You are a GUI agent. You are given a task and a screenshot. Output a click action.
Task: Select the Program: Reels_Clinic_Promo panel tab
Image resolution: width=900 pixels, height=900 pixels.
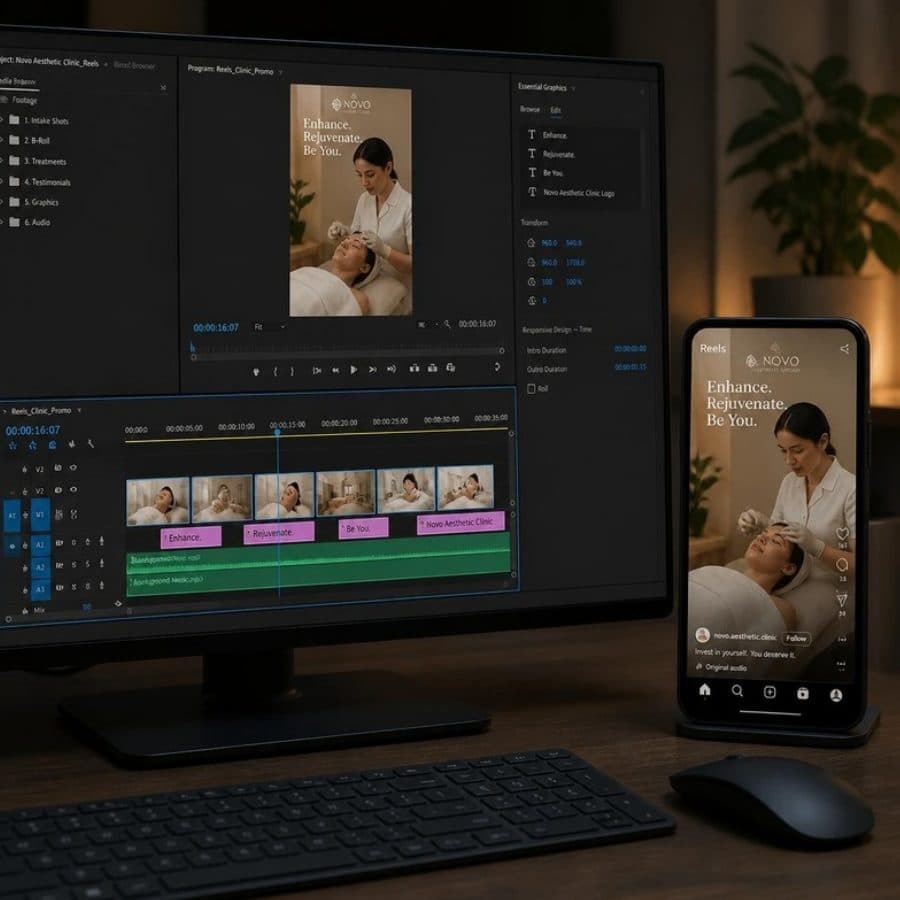(x=230, y=70)
